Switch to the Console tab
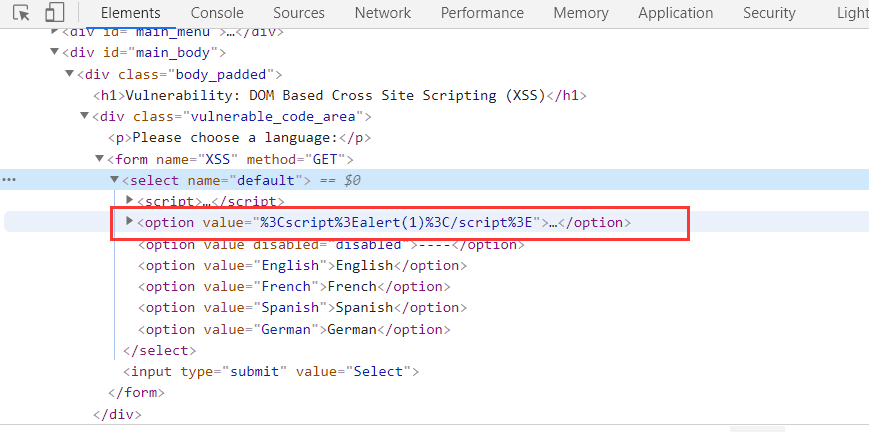Viewport: 869px width, 432px height. click(217, 13)
